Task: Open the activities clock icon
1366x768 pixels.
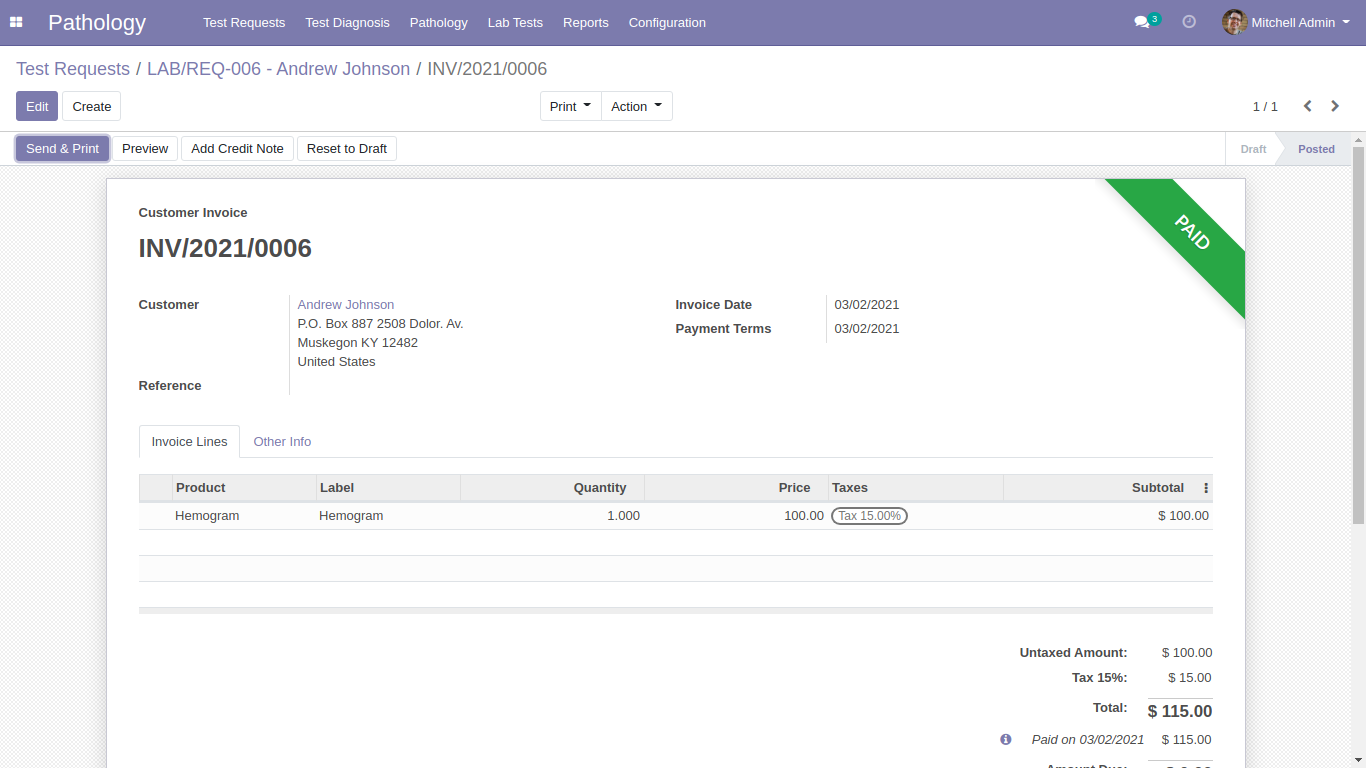Action: [x=1189, y=22]
